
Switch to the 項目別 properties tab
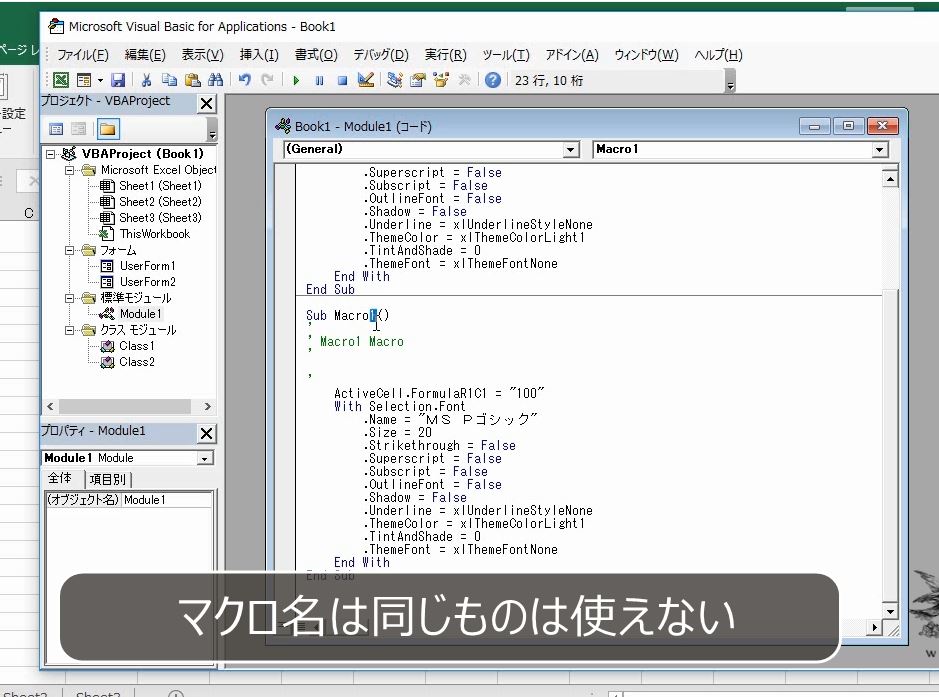point(108,479)
